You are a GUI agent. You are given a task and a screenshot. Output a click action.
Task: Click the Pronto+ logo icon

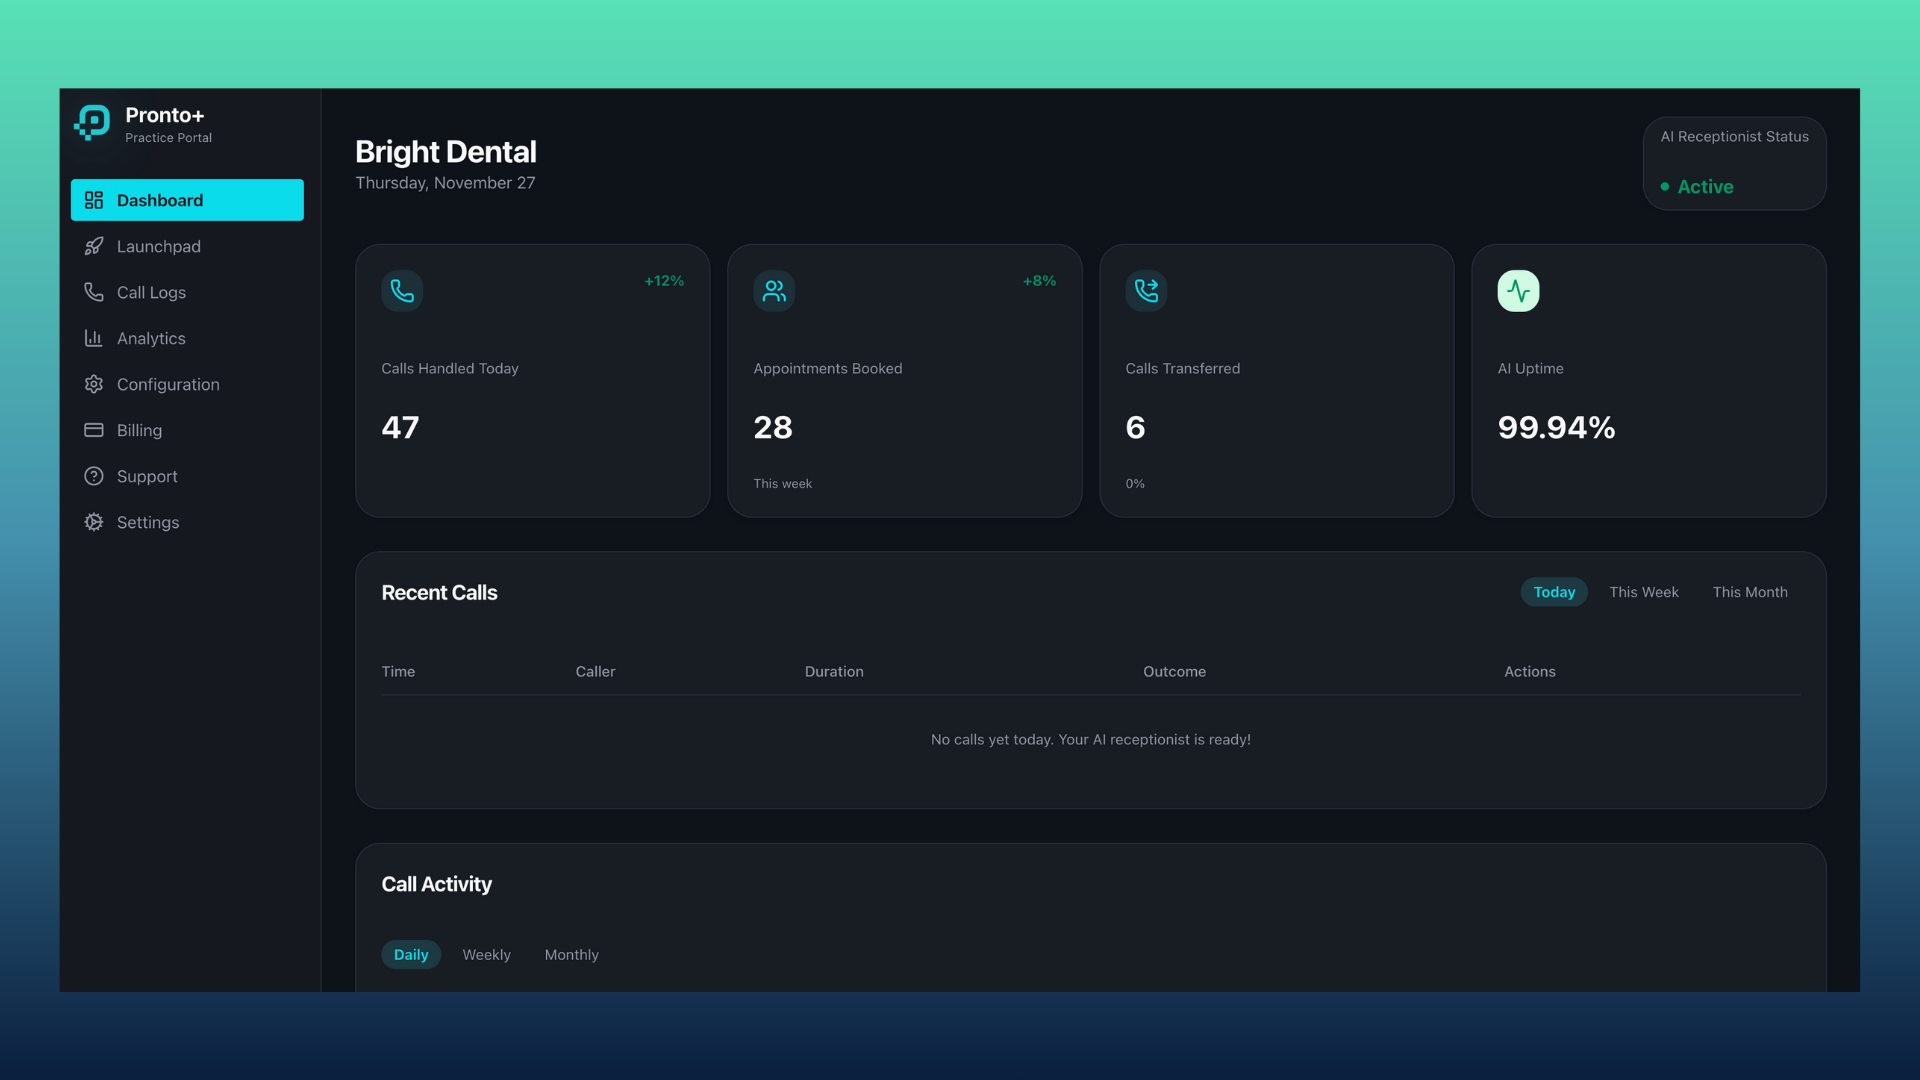92,122
